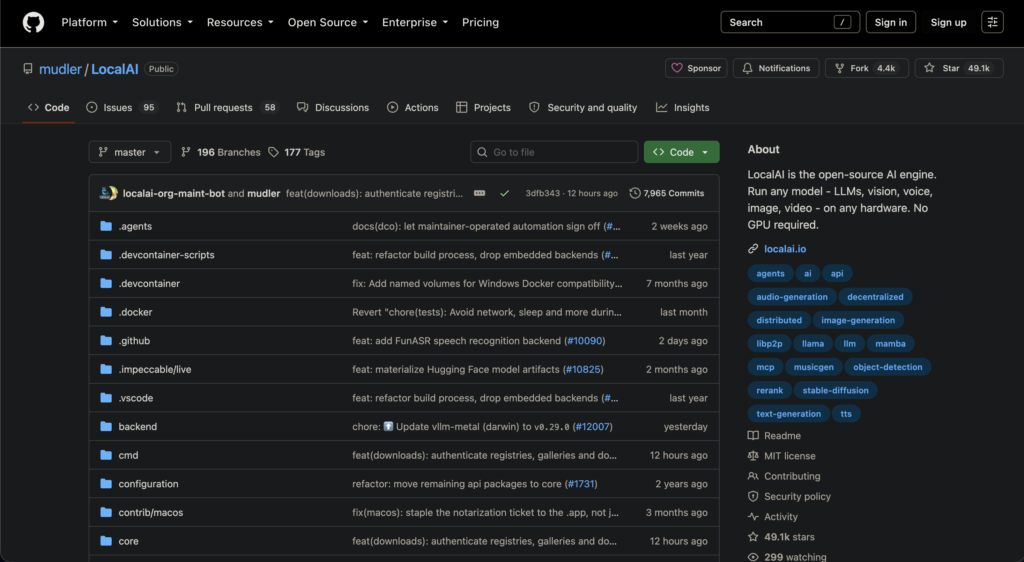
Task: Open the Resources dropdown menu
Action: [x=240, y=22]
